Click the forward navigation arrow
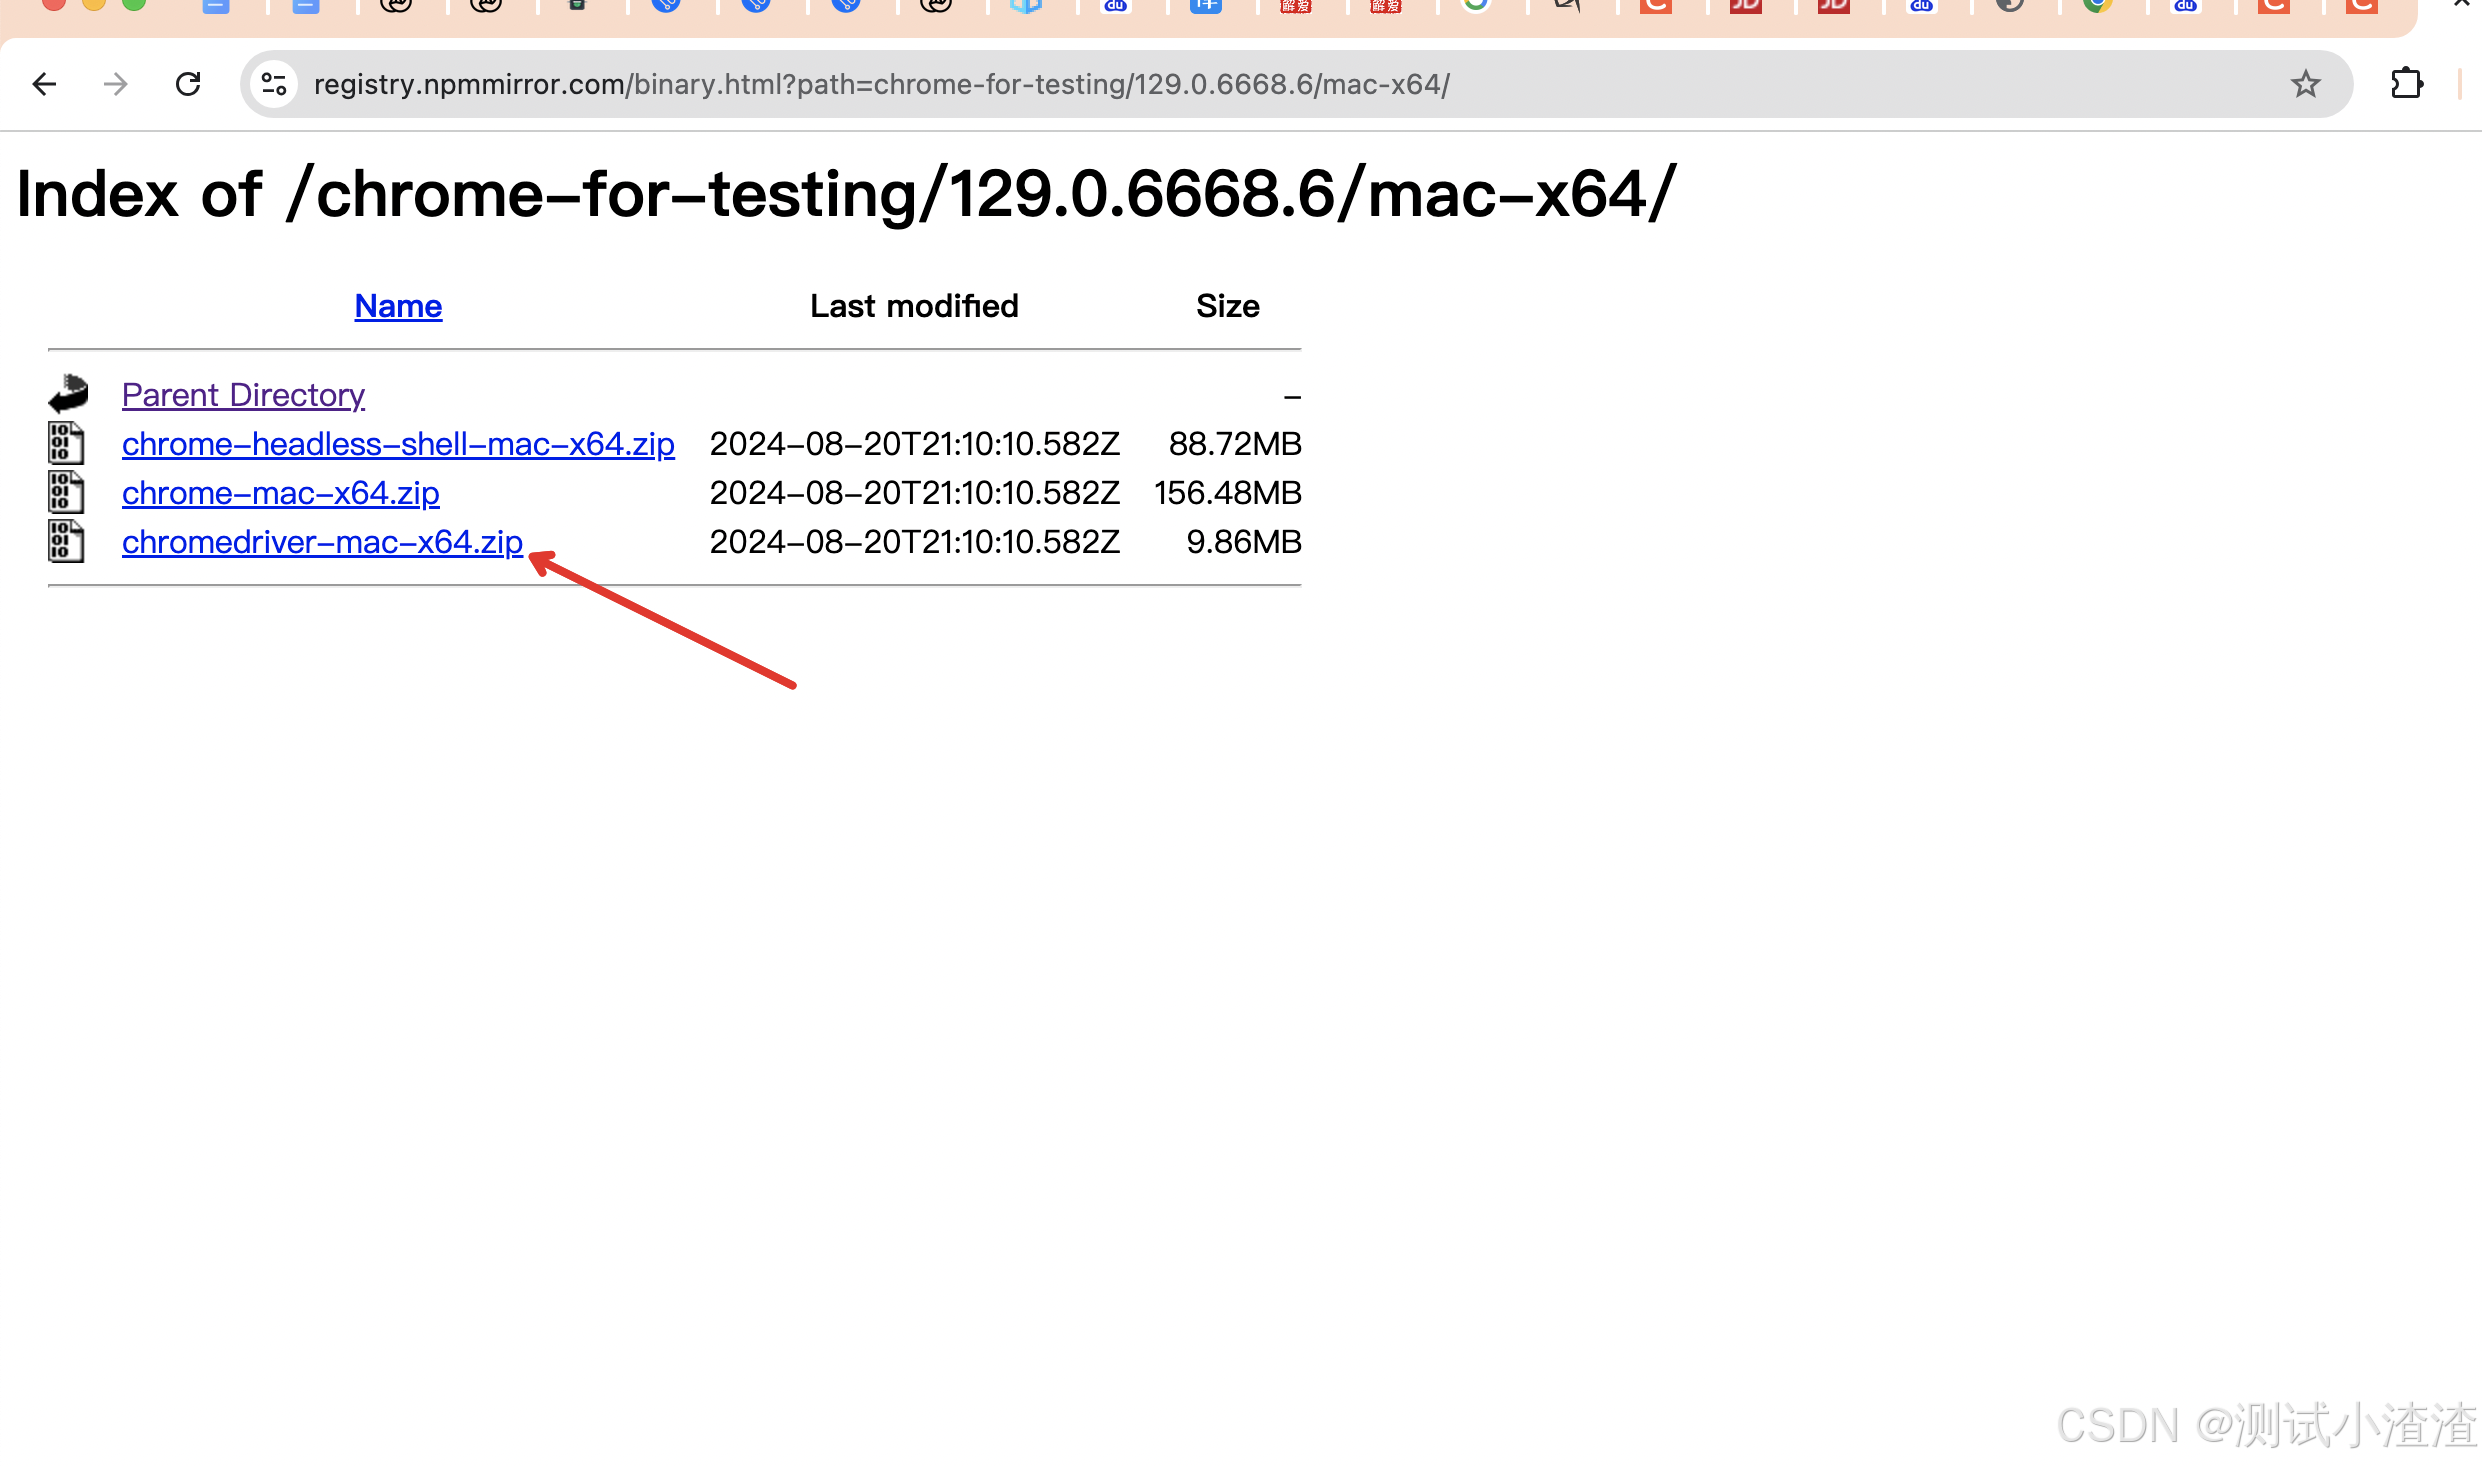This screenshot has height=1466, width=2482. 114,84
